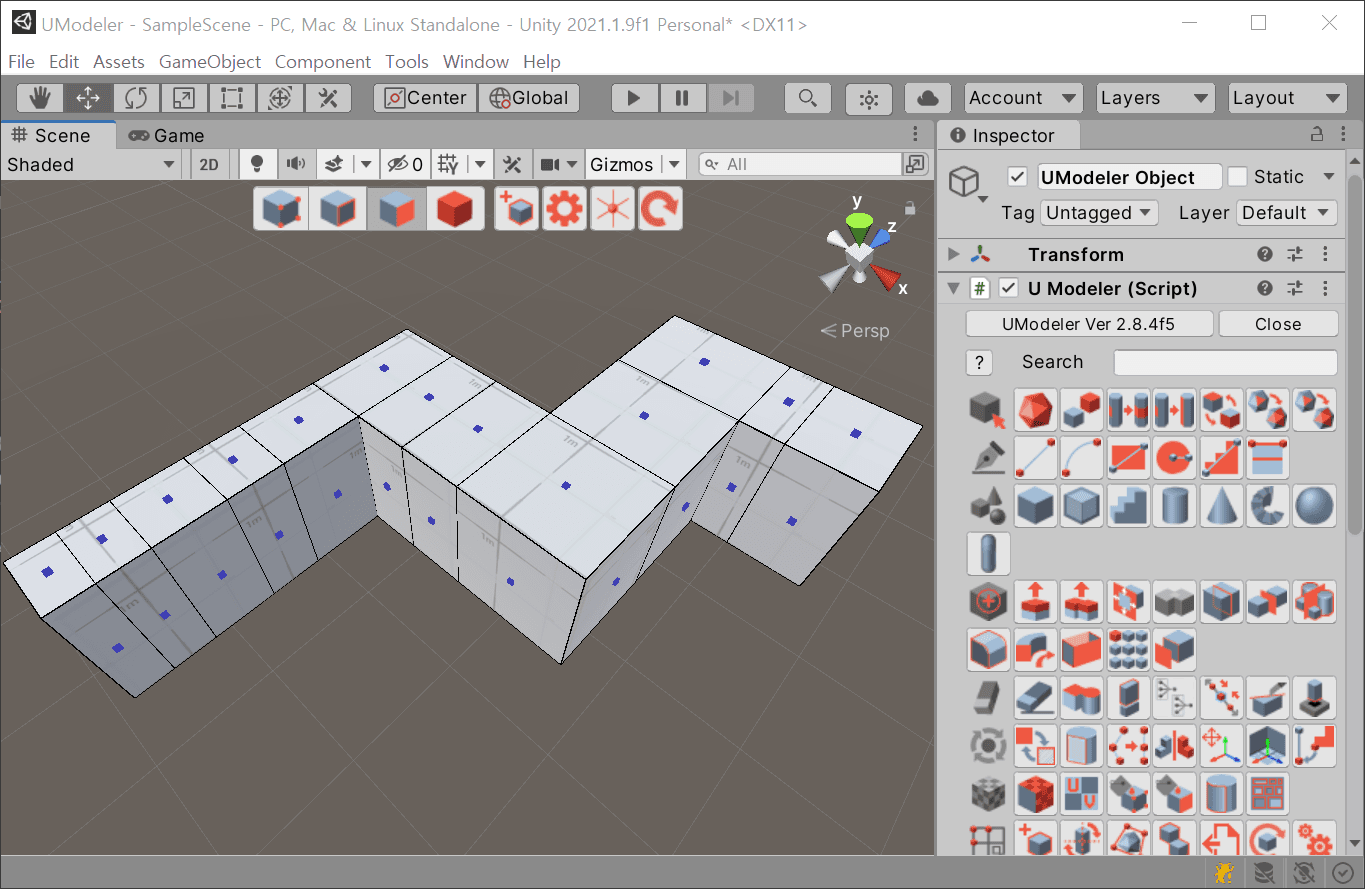The width and height of the screenshot is (1365, 889).
Task: Open the Shaded draw mode dropdown
Action: (x=91, y=165)
